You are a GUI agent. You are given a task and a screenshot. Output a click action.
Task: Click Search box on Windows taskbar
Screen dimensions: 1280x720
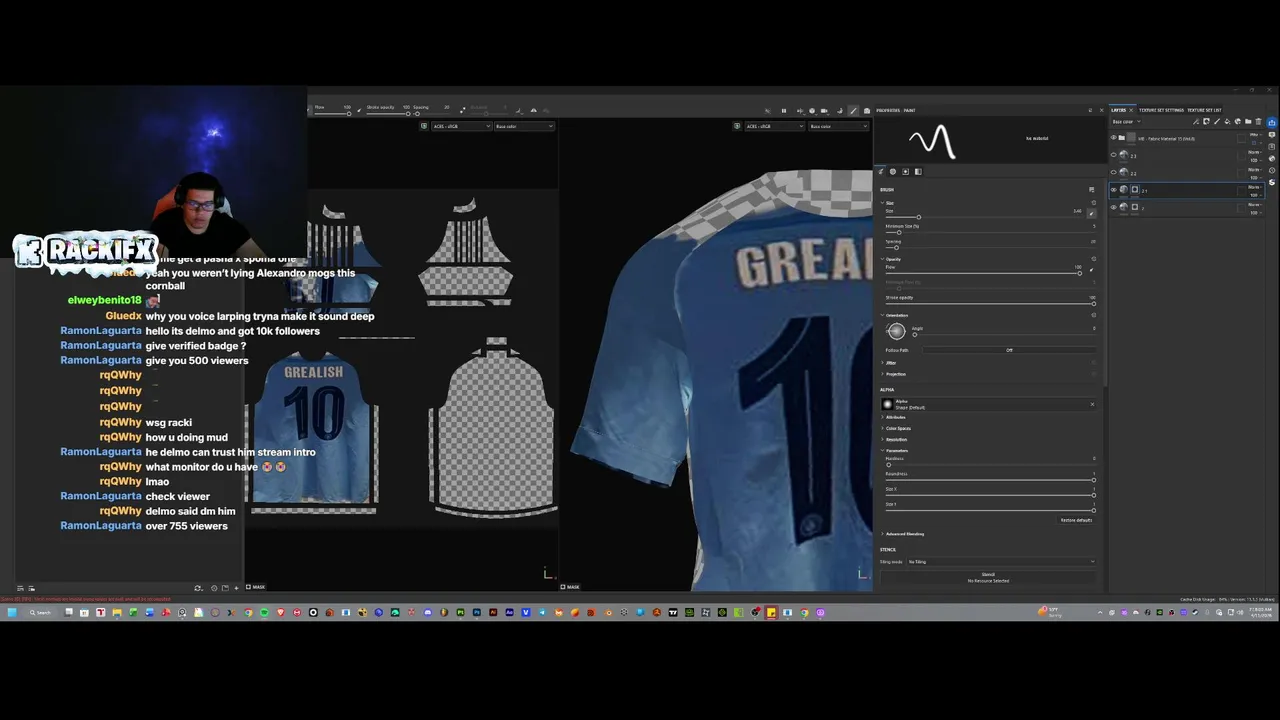click(x=40, y=612)
